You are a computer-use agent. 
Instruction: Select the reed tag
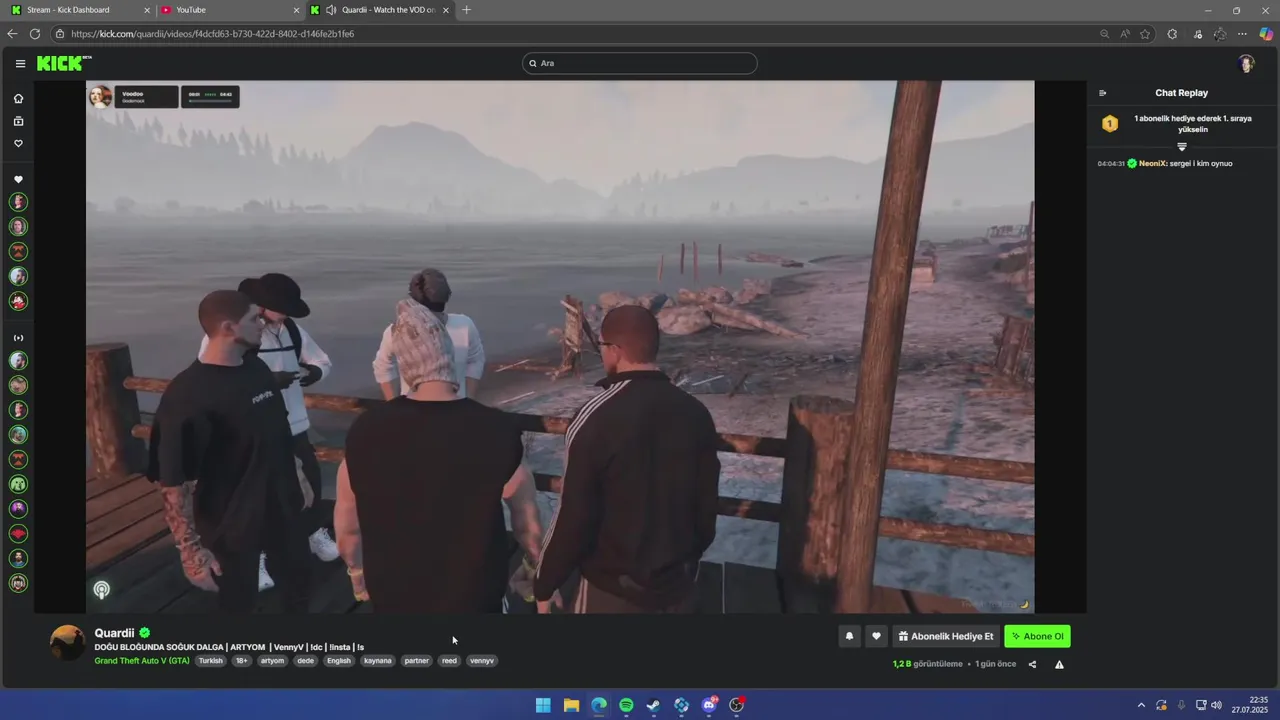[450, 661]
